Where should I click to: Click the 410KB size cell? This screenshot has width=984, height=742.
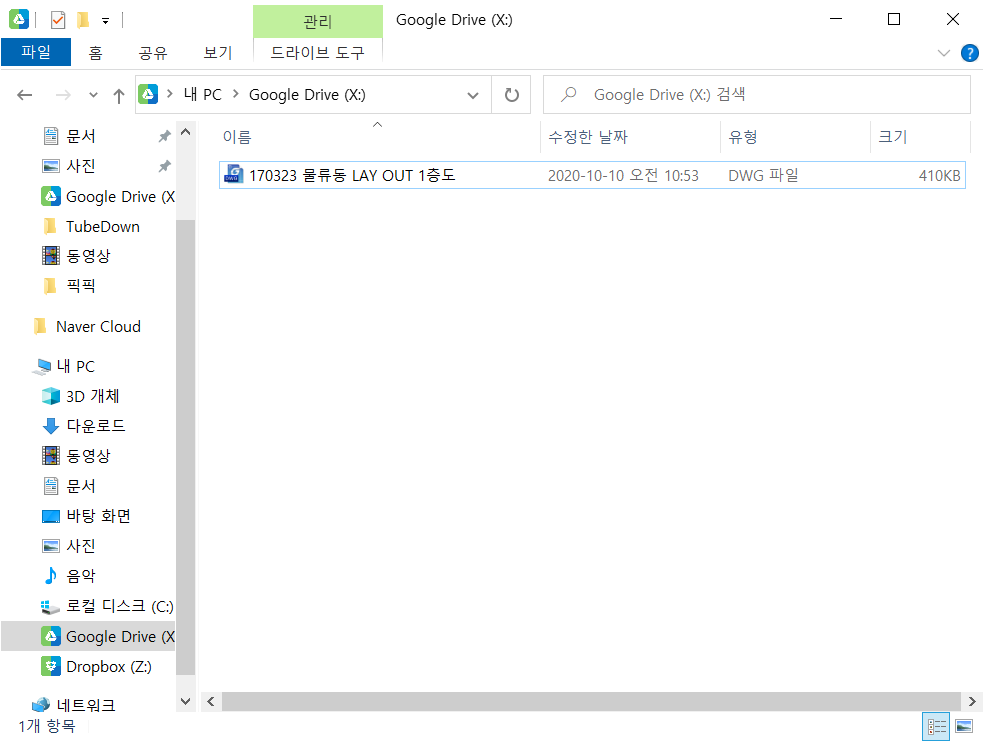(x=939, y=176)
